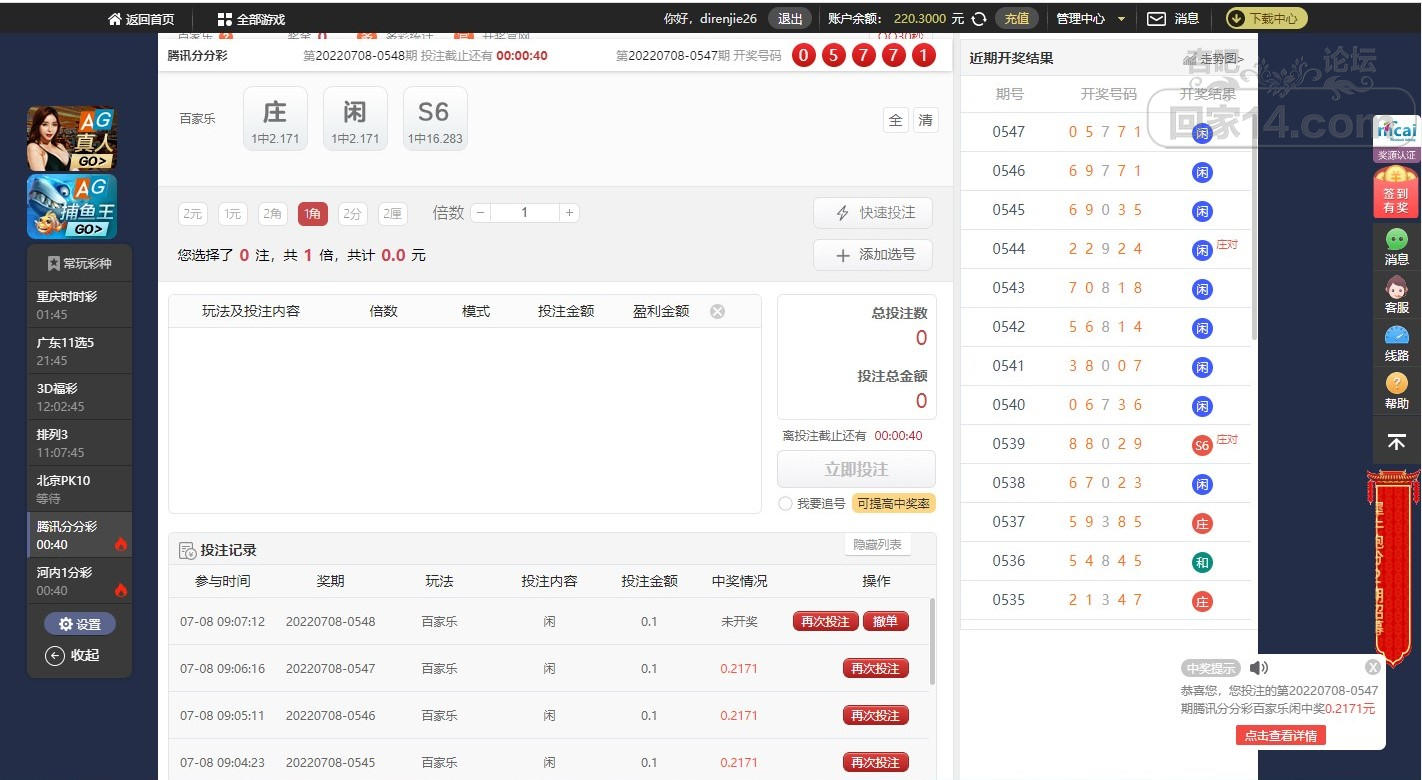Viewport: 1422px width, 780px height.
Task: Open the 全部游戏 menu
Action: (x=251, y=19)
